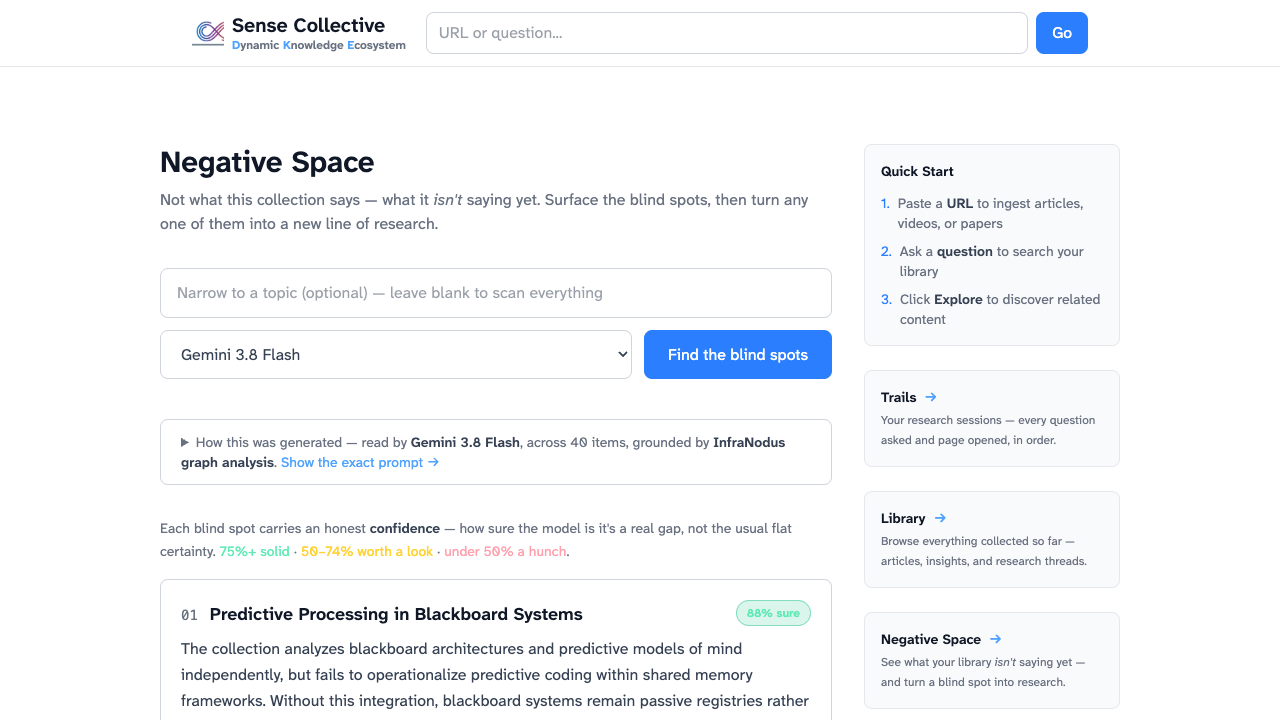
Task: Click the 'Quick Start' heading
Action: point(917,171)
